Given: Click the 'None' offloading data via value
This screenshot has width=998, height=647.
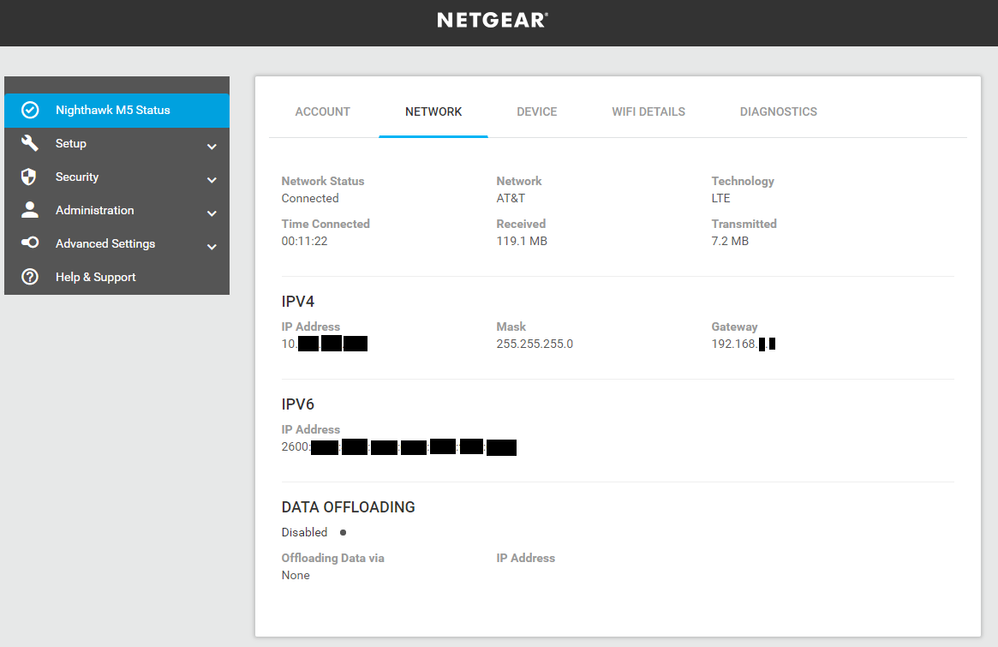Looking at the screenshot, I should pyautogui.click(x=295, y=575).
